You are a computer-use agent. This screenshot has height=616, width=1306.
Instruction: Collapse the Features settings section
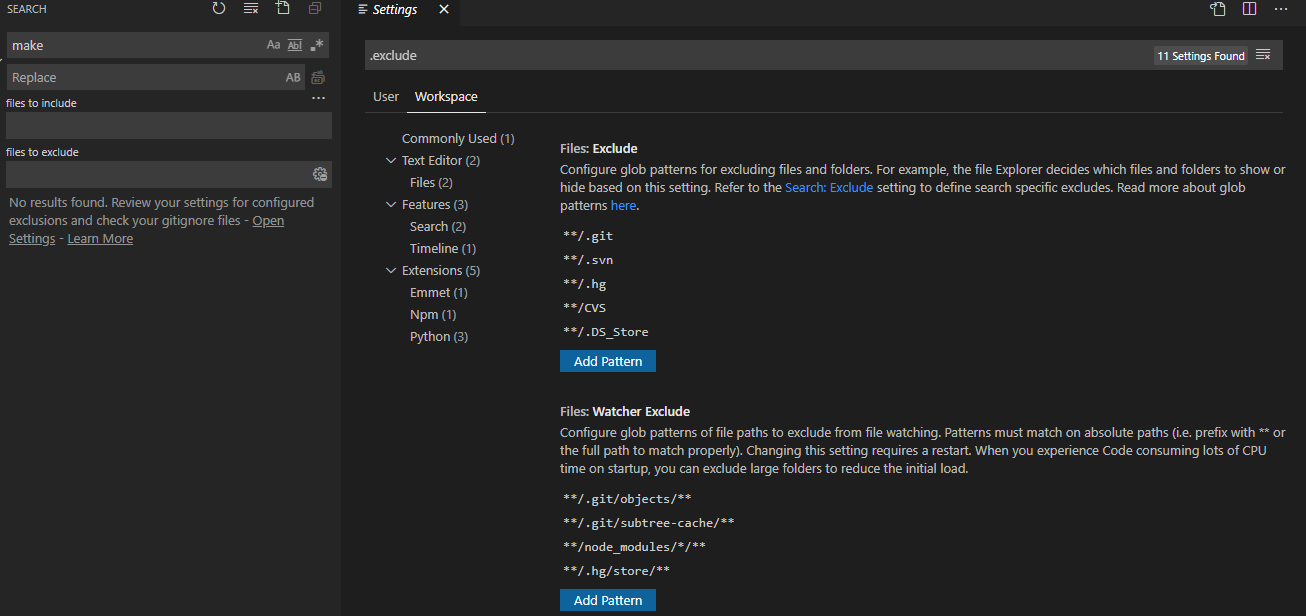pos(391,204)
